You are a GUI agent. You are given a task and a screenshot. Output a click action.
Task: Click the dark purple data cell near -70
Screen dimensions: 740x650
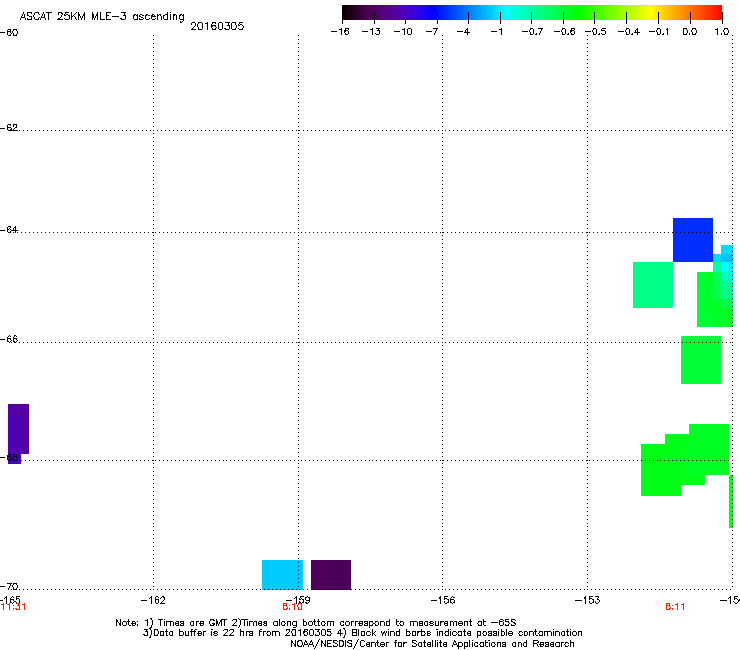331,574
